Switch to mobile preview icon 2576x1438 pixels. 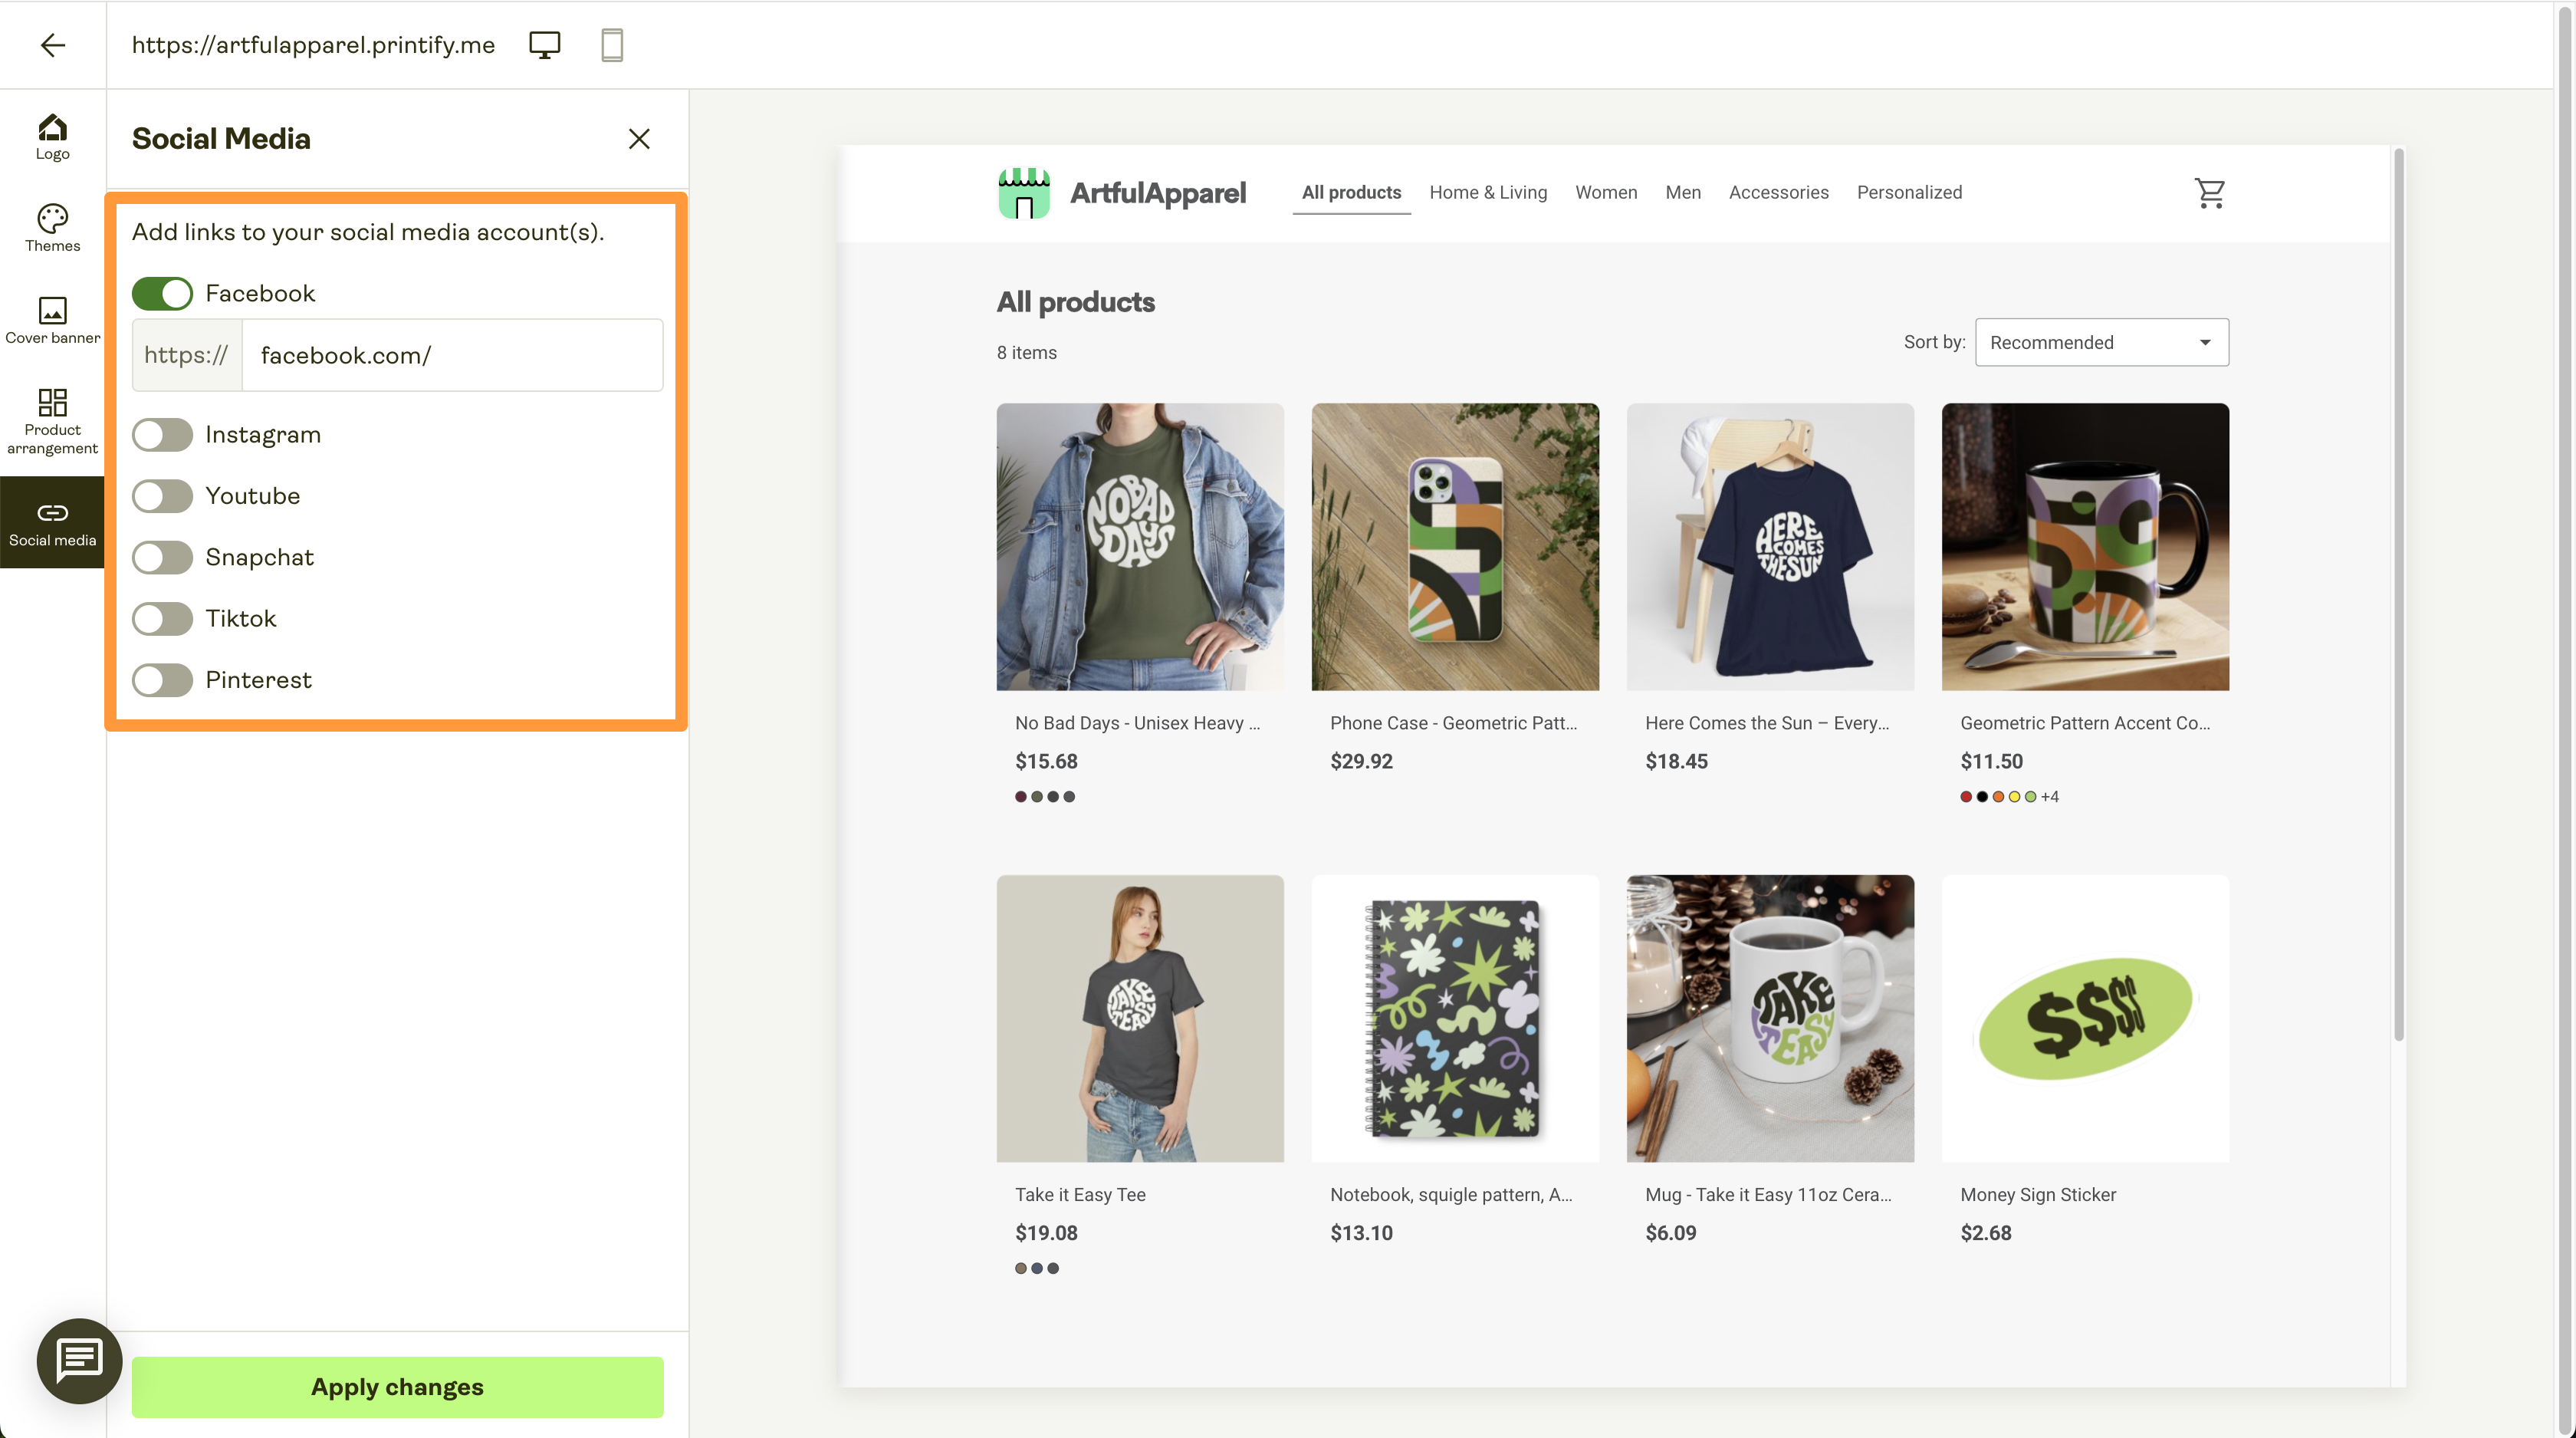click(x=612, y=45)
